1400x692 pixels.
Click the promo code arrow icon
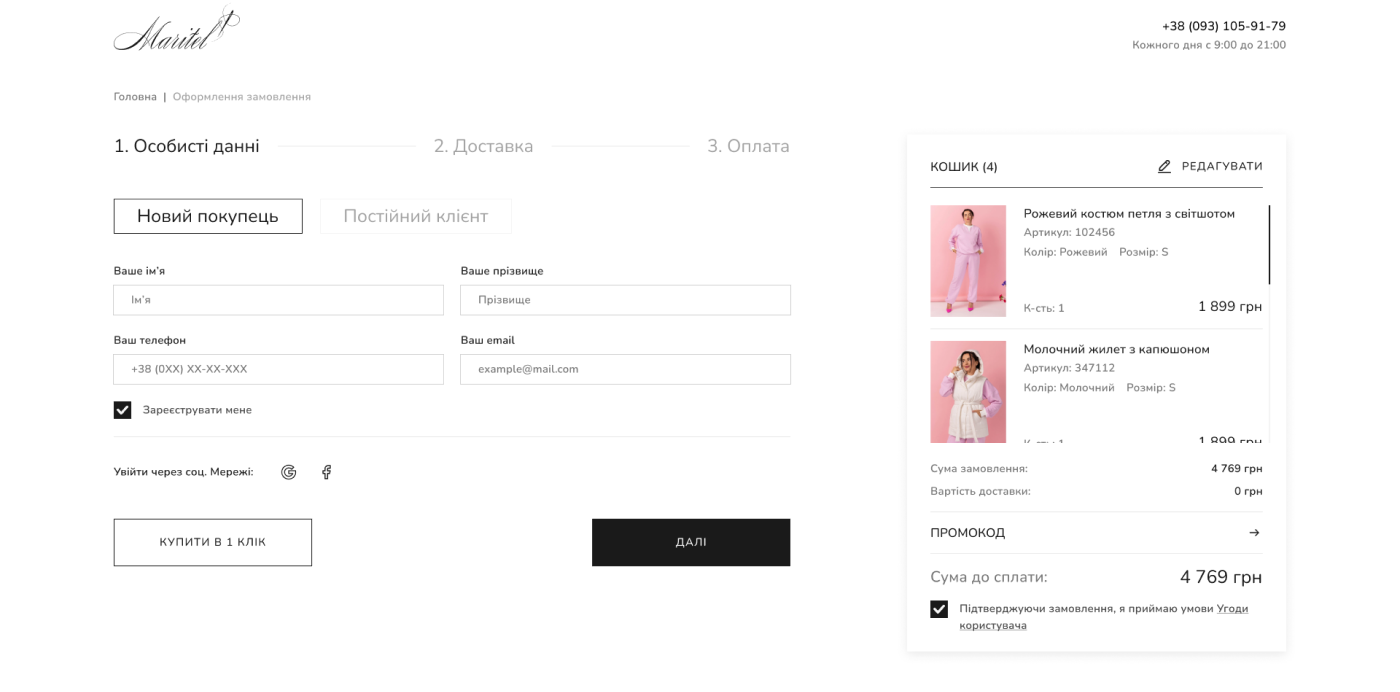[x=1254, y=533]
